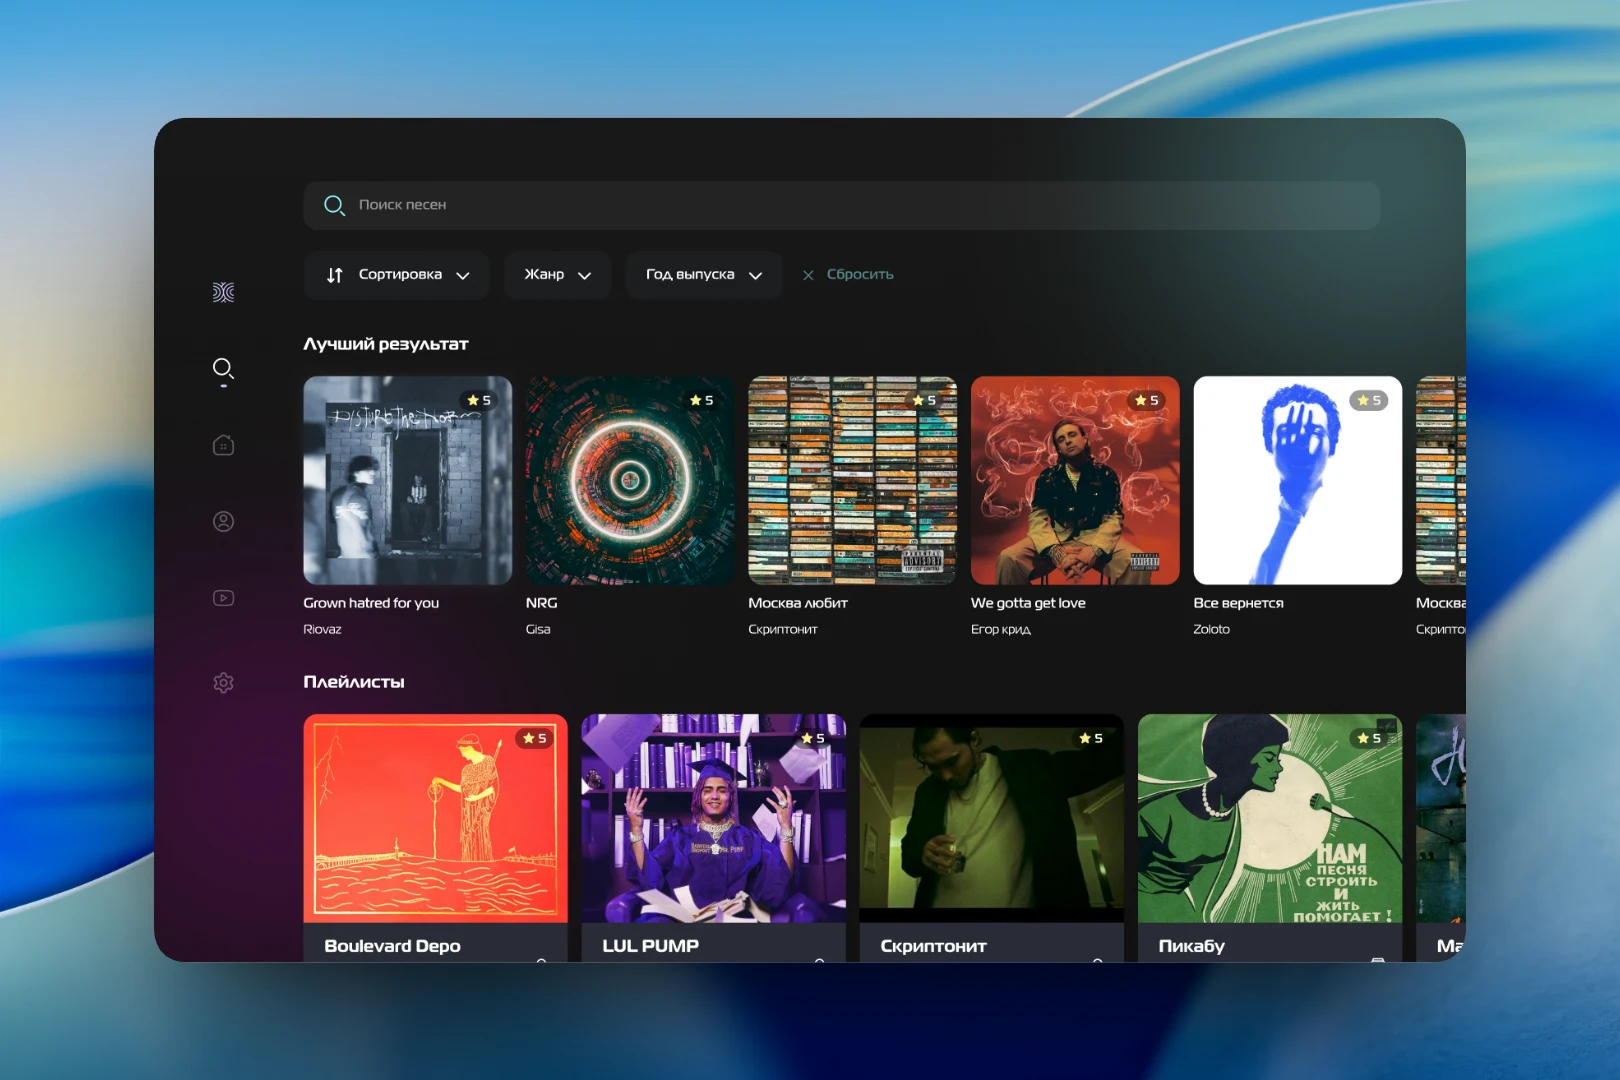Click the "Grown hatred for you" song title

click(371, 603)
